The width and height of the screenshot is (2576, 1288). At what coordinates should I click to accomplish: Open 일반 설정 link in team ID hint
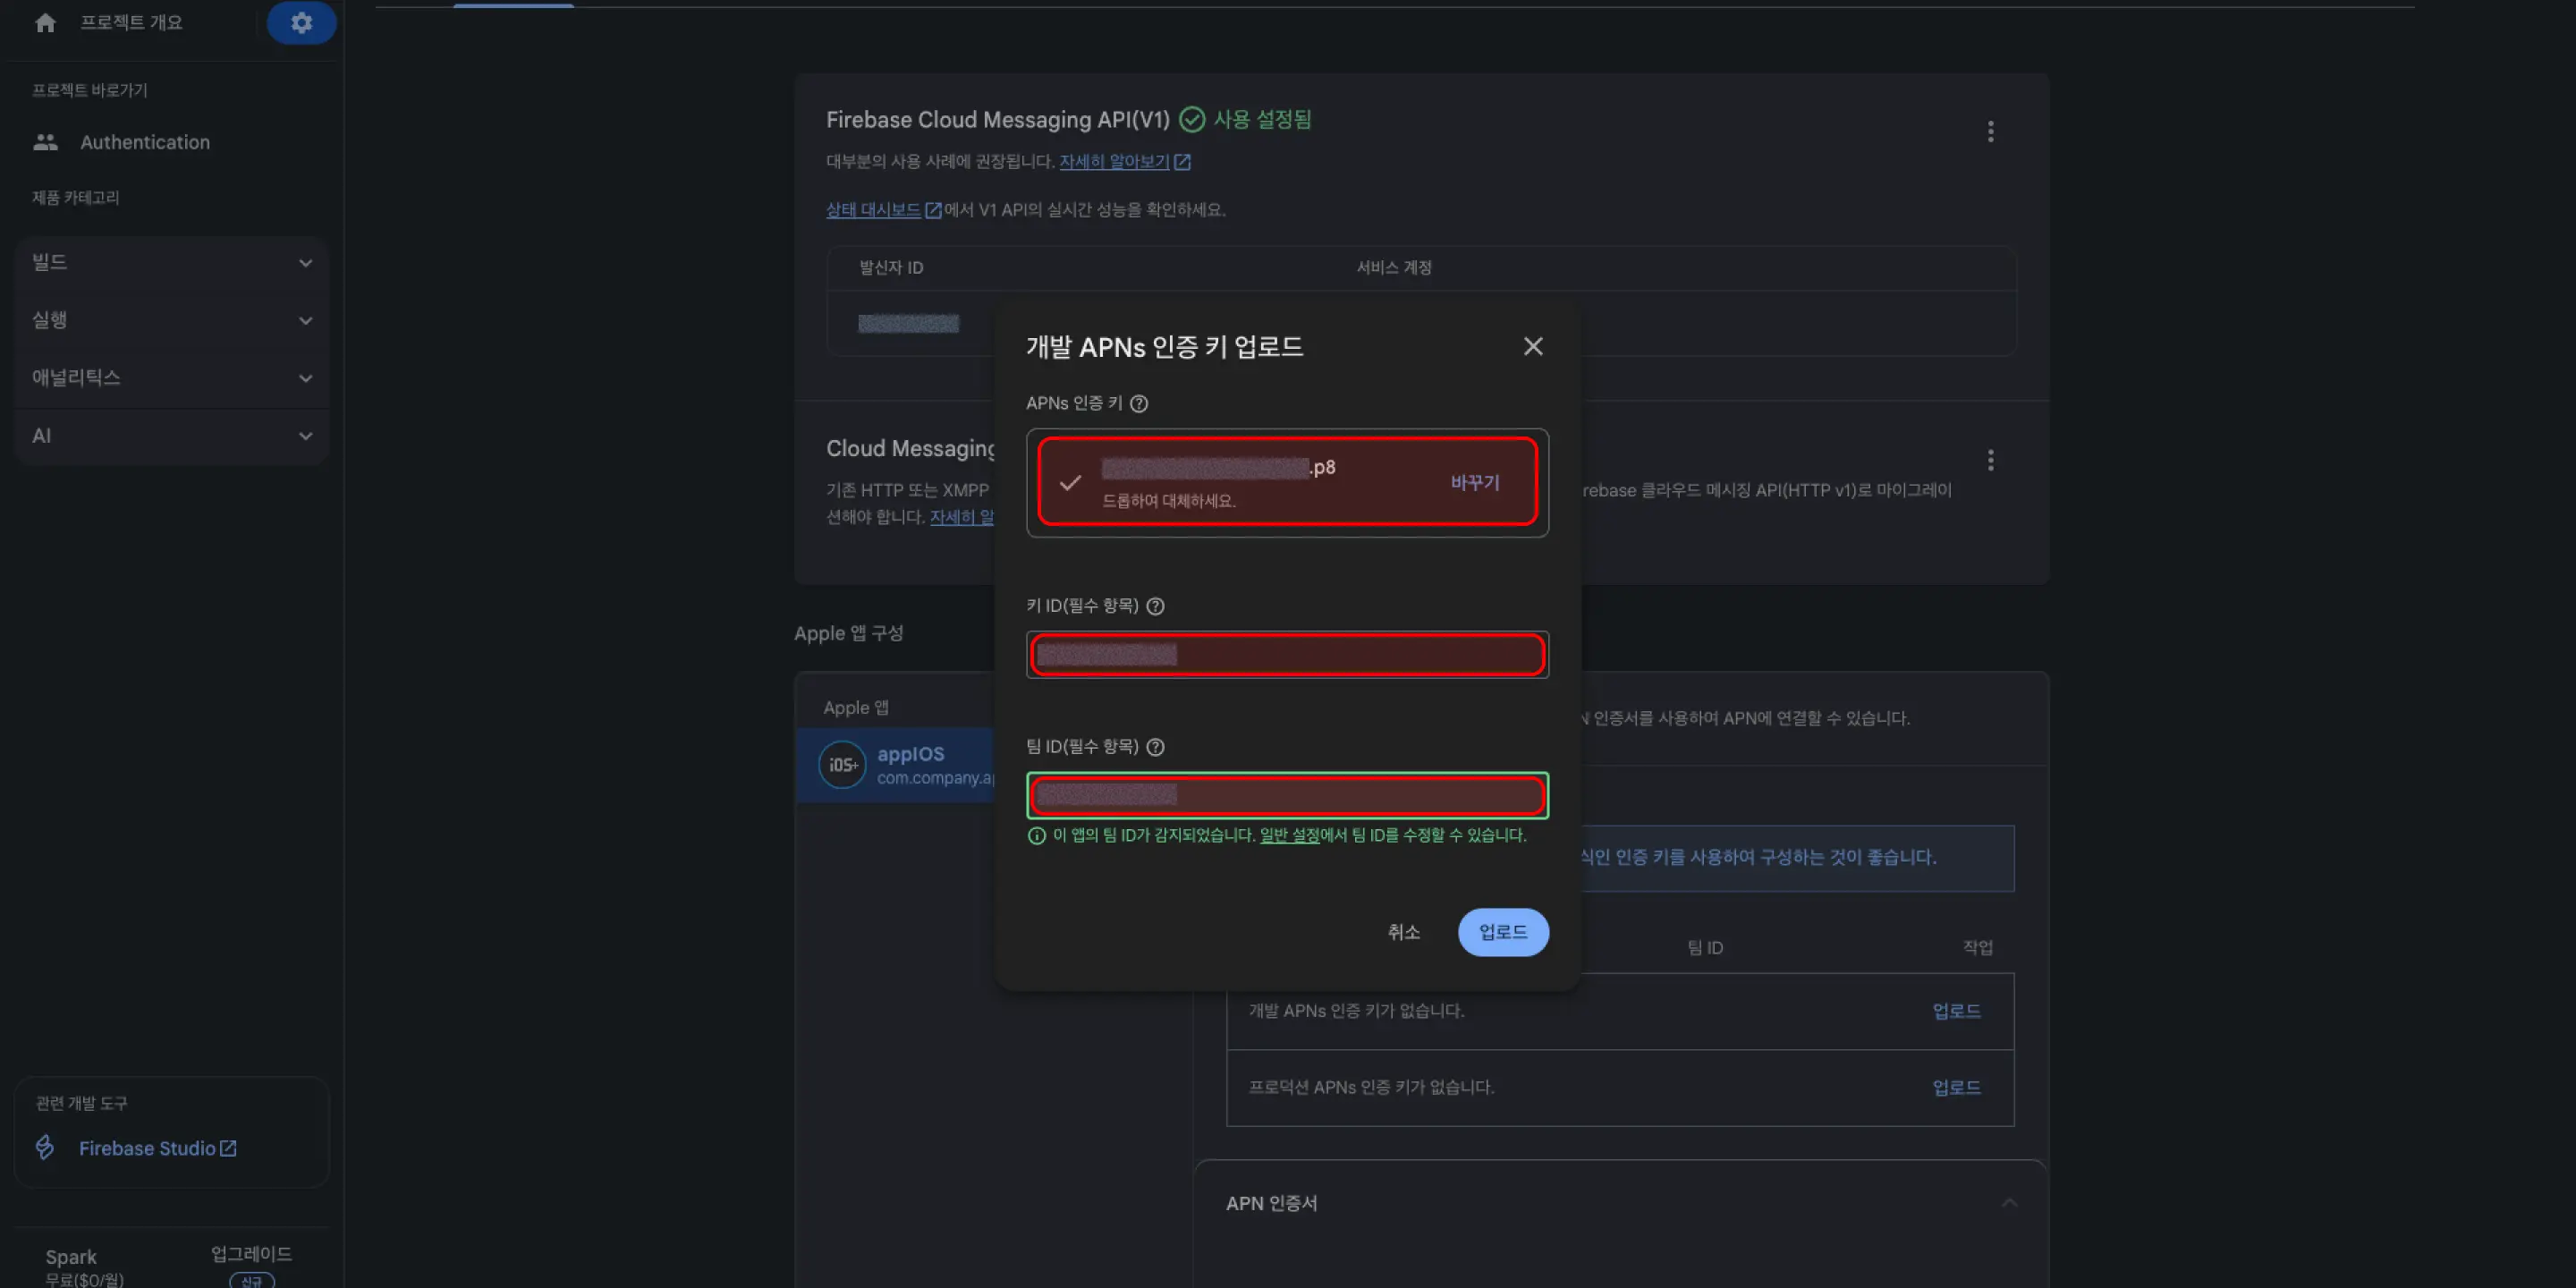pyautogui.click(x=1289, y=835)
